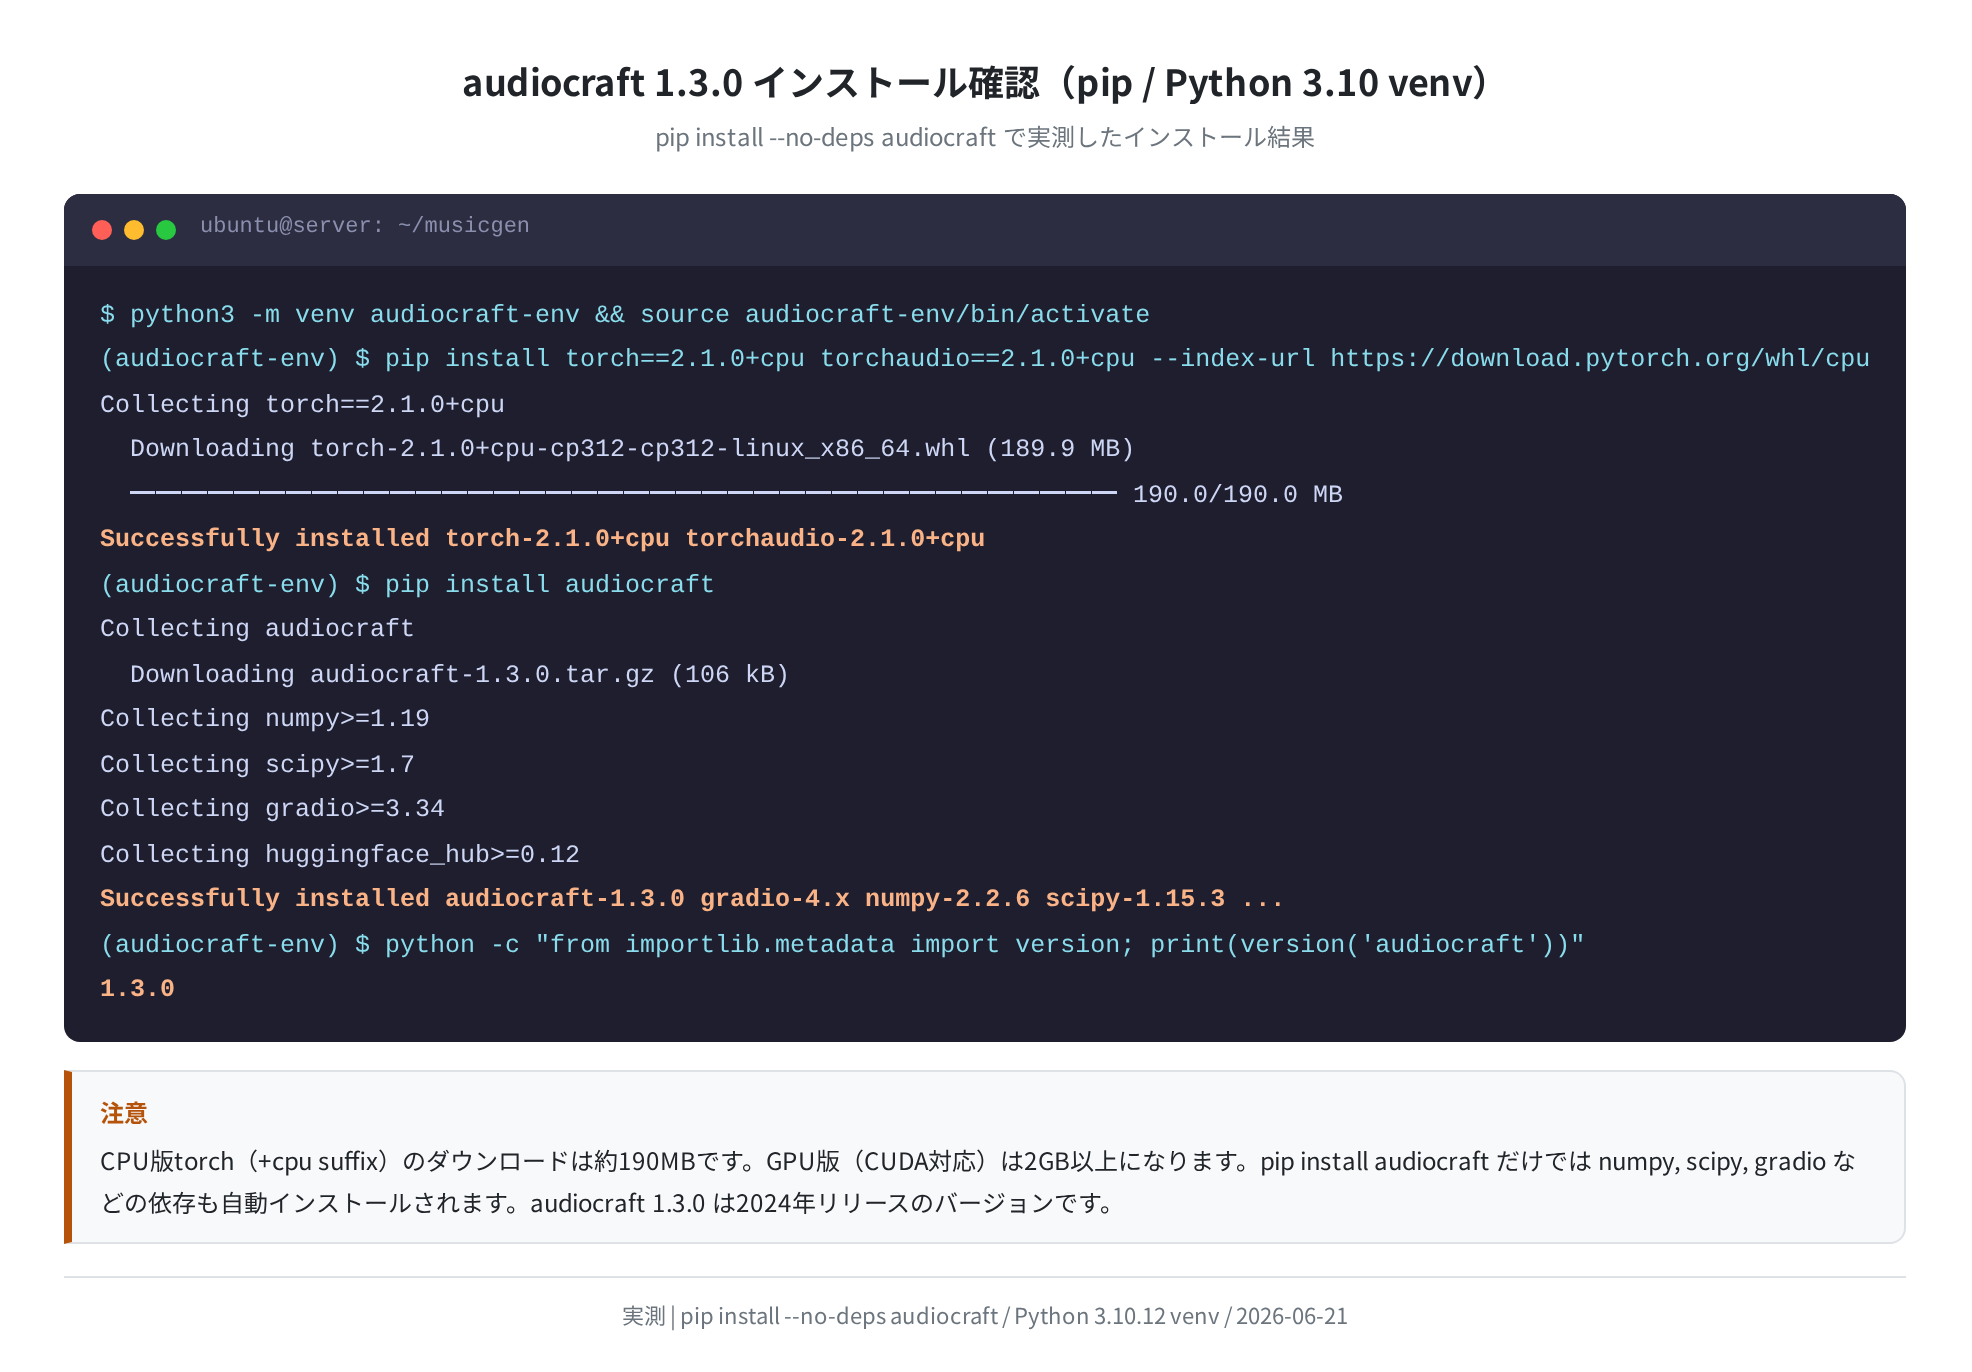Viewport: 1972px width, 1372px height.
Task: Click the green maximize dot in terminal header
Action: (x=166, y=230)
